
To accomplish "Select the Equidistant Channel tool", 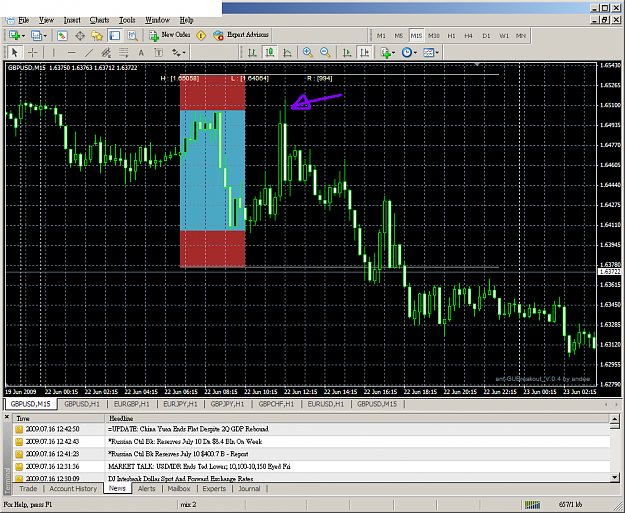I will (x=106, y=52).
